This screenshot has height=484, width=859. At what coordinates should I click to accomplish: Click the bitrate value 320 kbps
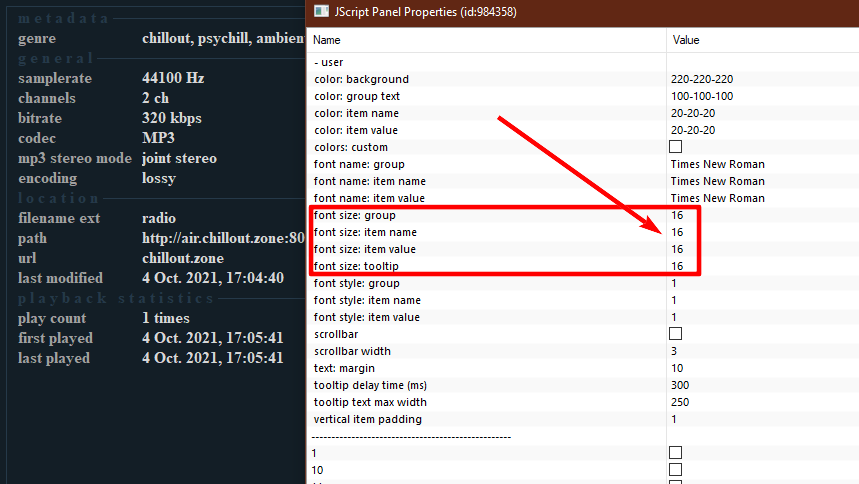pyautogui.click(x=171, y=118)
